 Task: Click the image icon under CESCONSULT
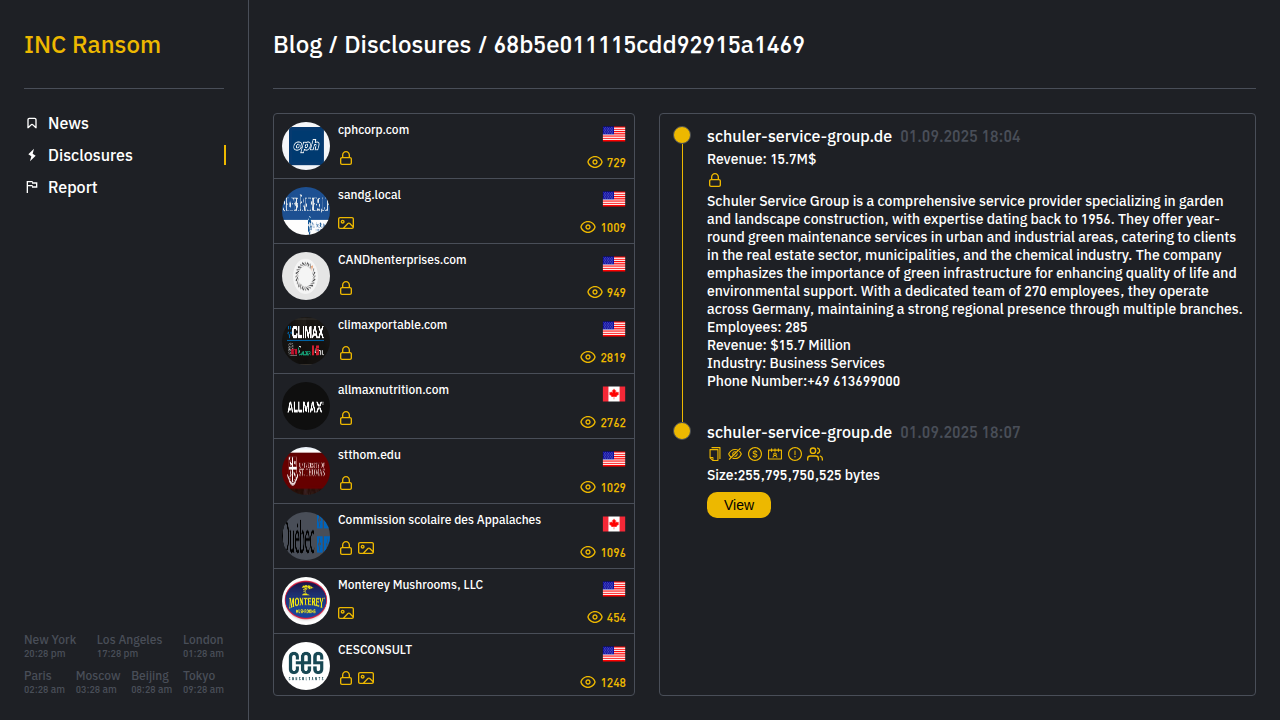coord(366,678)
